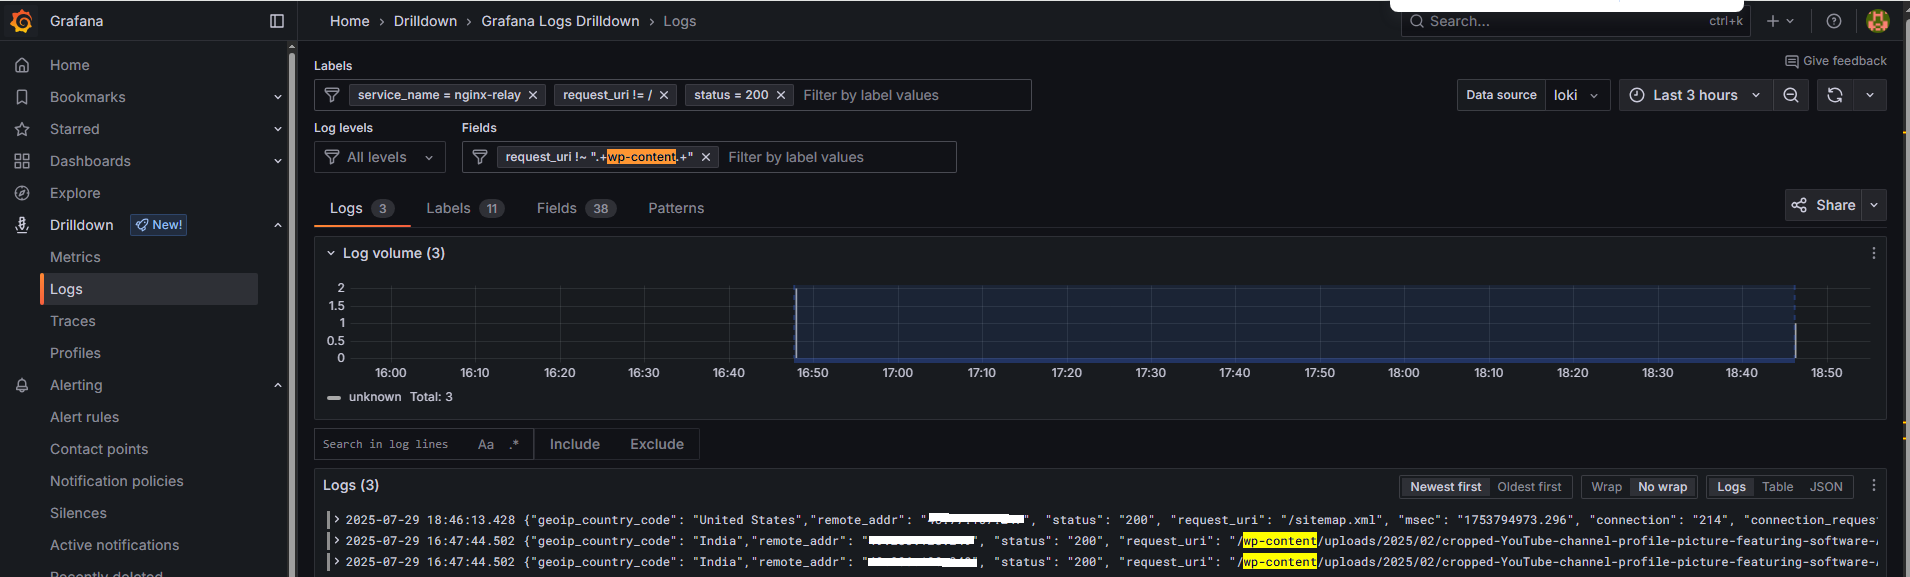Select Exclude line filter mode
Image resolution: width=1910 pixels, height=577 pixels.
coord(657,444)
